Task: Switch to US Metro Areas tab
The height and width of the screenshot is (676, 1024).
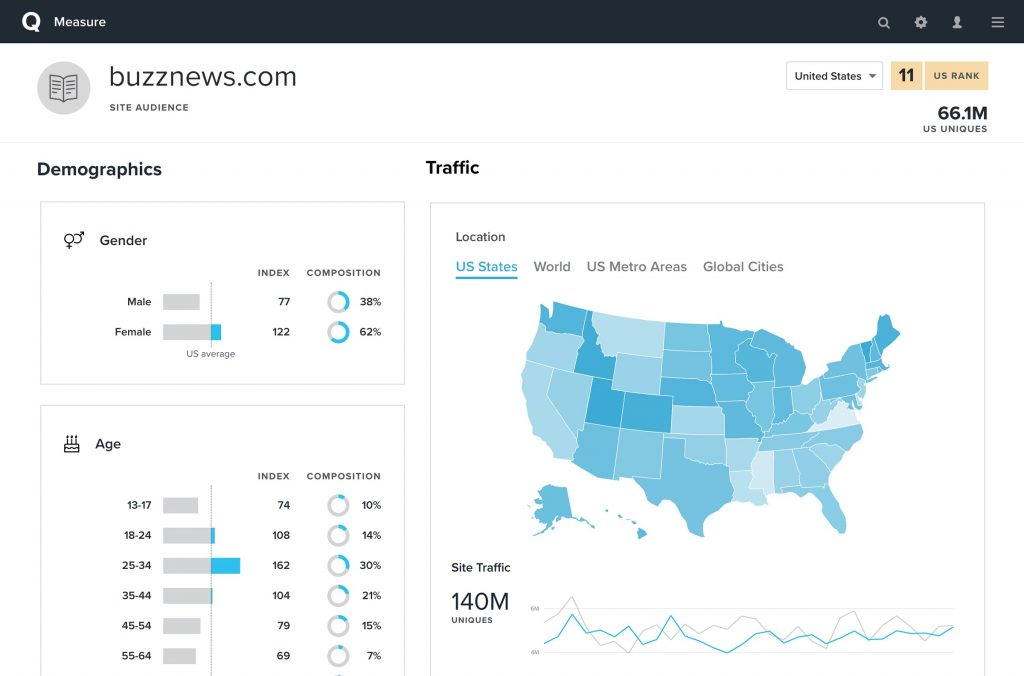Action: 637,266
